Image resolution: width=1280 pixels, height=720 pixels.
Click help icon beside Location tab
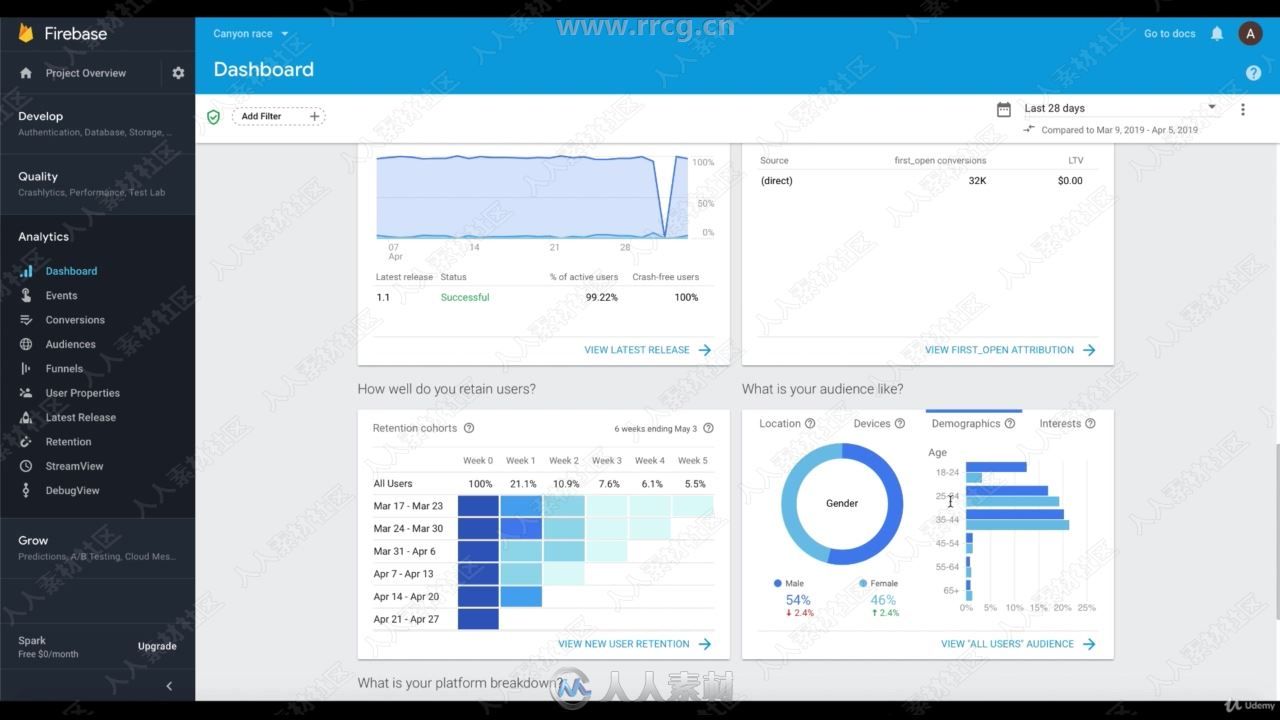click(x=810, y=424)
